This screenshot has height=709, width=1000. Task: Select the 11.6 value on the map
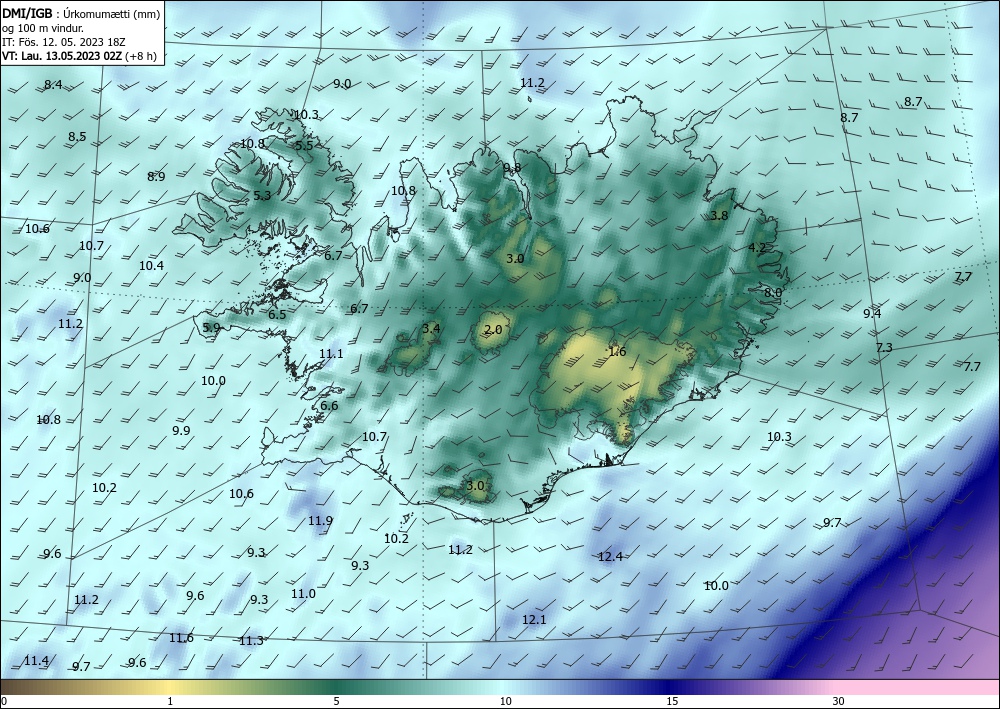click(x=181, y=638)
